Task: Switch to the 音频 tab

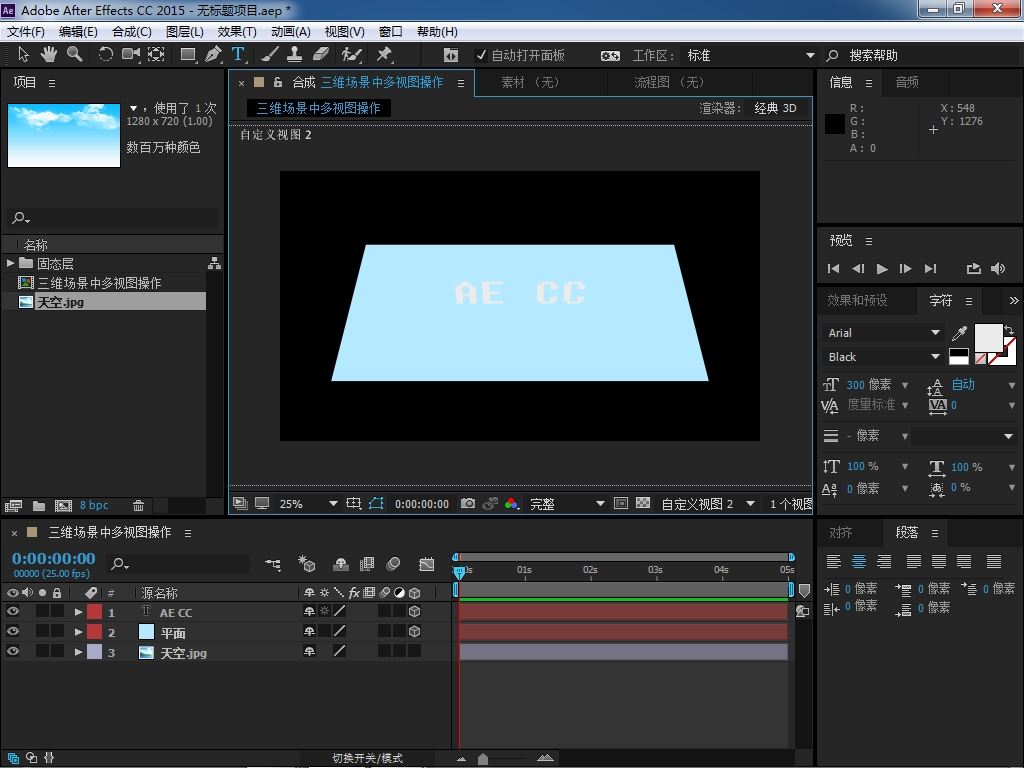Action: coord(907,82)
